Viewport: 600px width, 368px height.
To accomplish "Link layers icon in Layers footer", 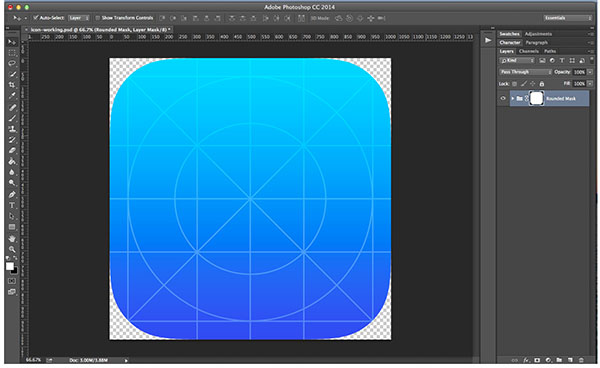I will [515, 360].
